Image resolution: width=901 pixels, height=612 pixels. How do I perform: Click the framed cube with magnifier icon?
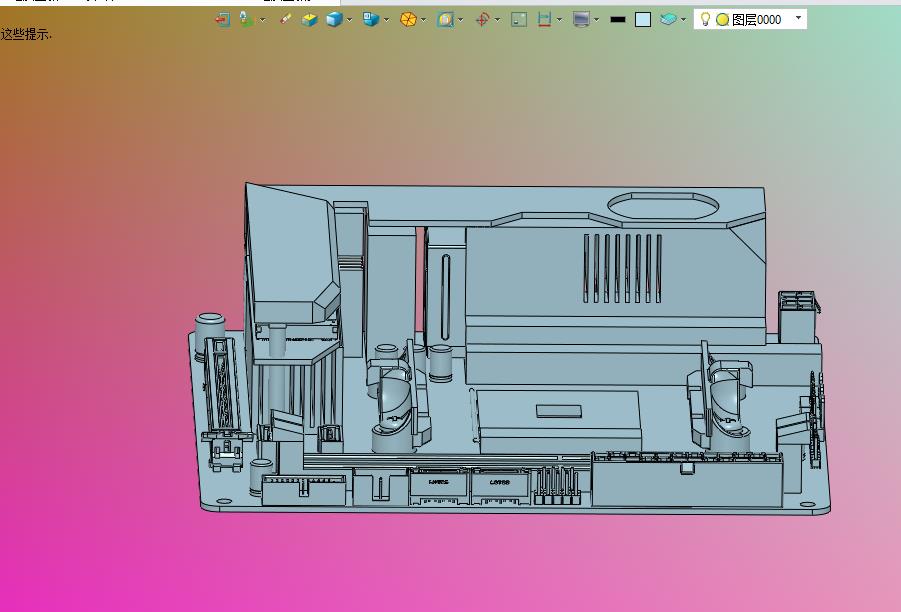[445, 20]
